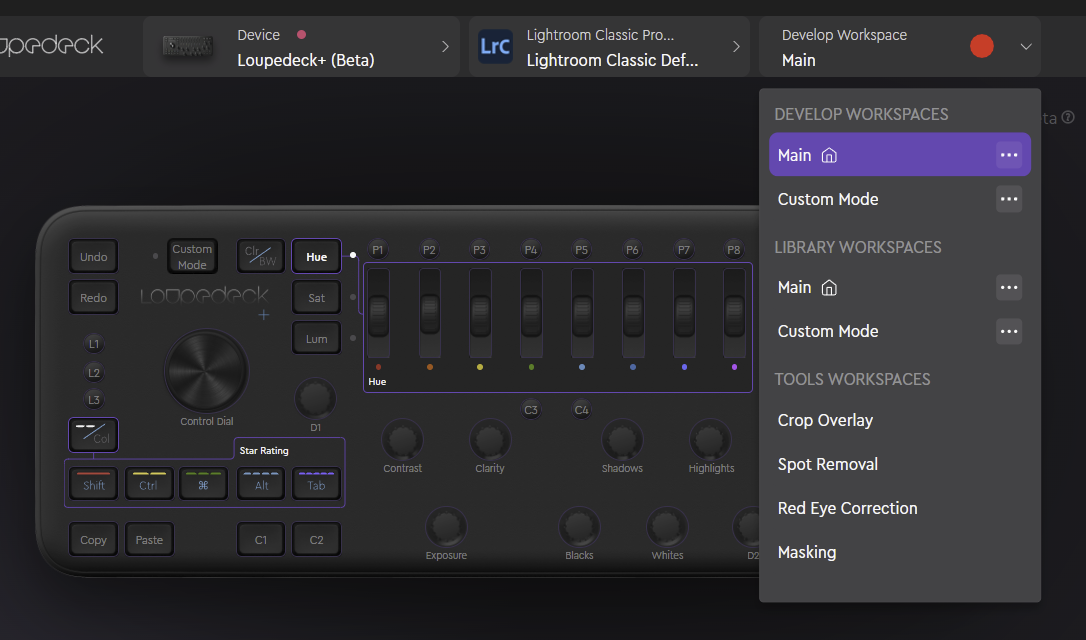Open three-dot menu for Library Main workspace
The width and height of the screenshot is (1086, 640).
click(x=1008, y=287)
